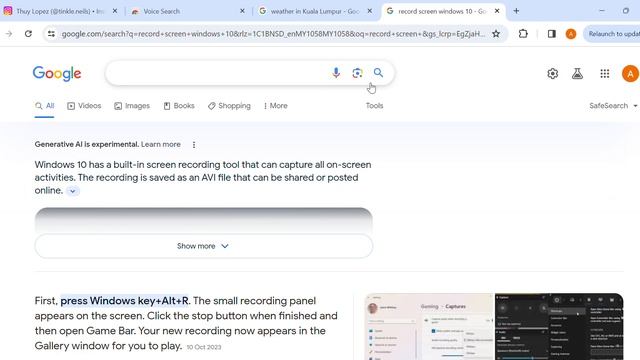Select the Shopping results filter
The height and width of the screenshot is (360, 640).
pyautogui.click(x=229, y=106)
